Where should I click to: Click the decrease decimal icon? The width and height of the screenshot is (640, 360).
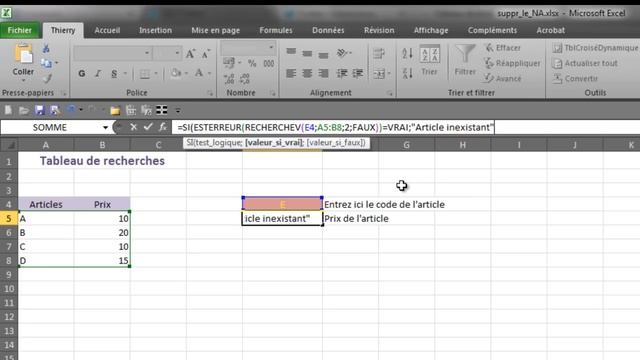click(244, 78)
